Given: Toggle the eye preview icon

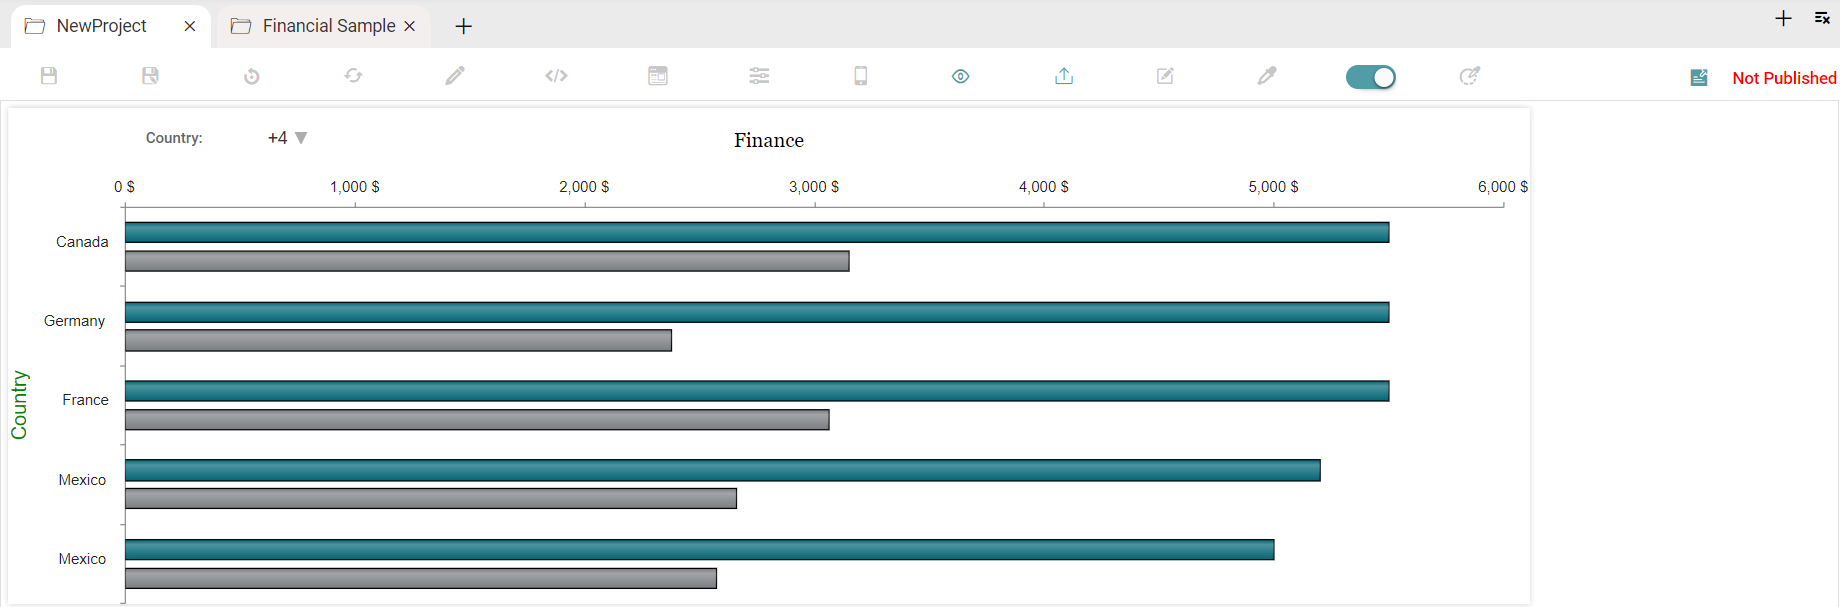Looking at the screenshot, I should point(961,76).
